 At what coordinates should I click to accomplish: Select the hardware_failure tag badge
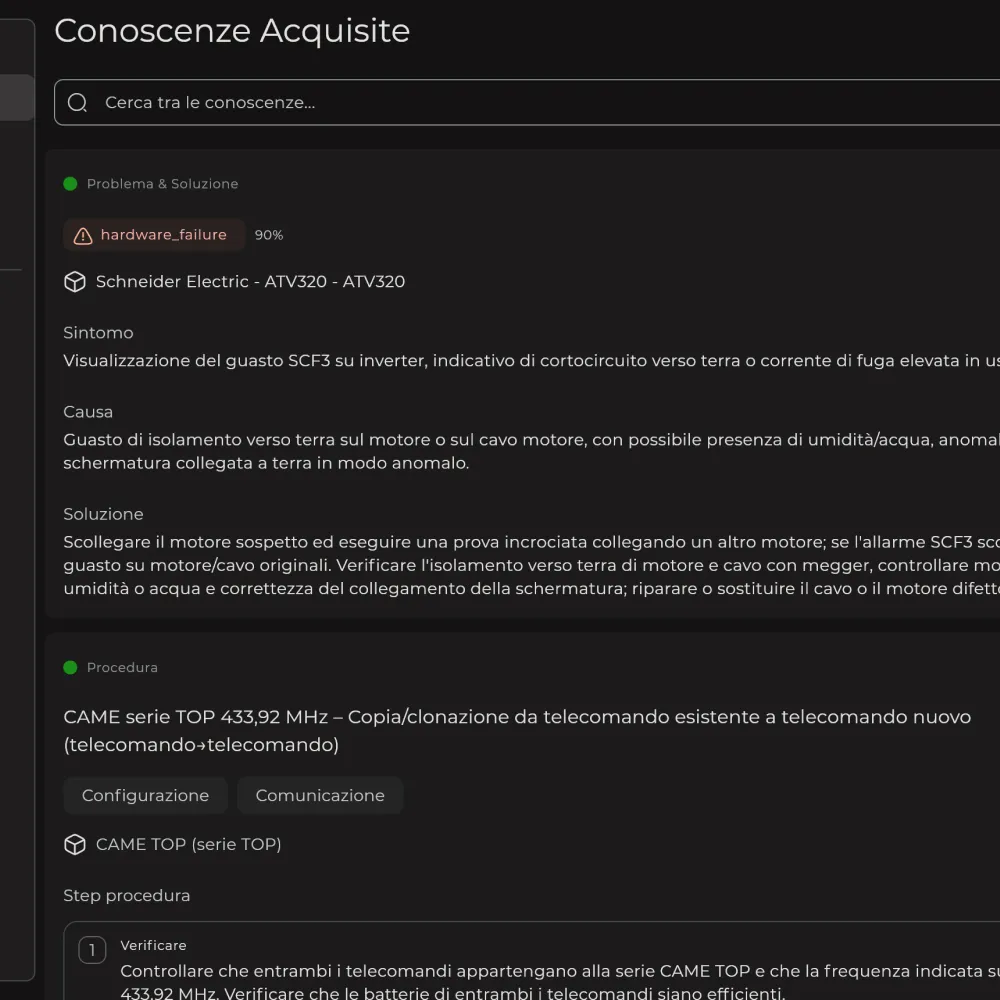click(154, 235)
